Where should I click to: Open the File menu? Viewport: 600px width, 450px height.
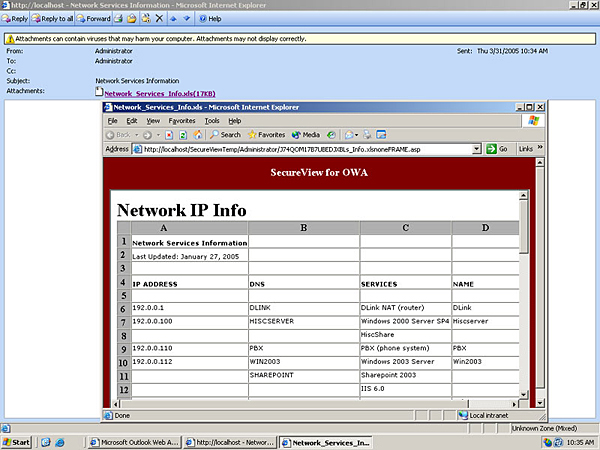coord(113,120)
